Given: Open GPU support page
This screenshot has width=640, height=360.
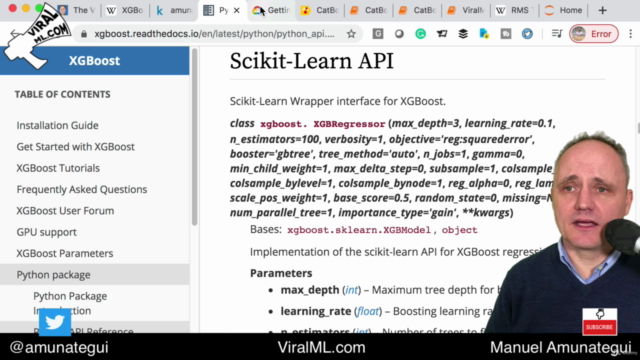Looking at the screenshot, I should (47, 232).
